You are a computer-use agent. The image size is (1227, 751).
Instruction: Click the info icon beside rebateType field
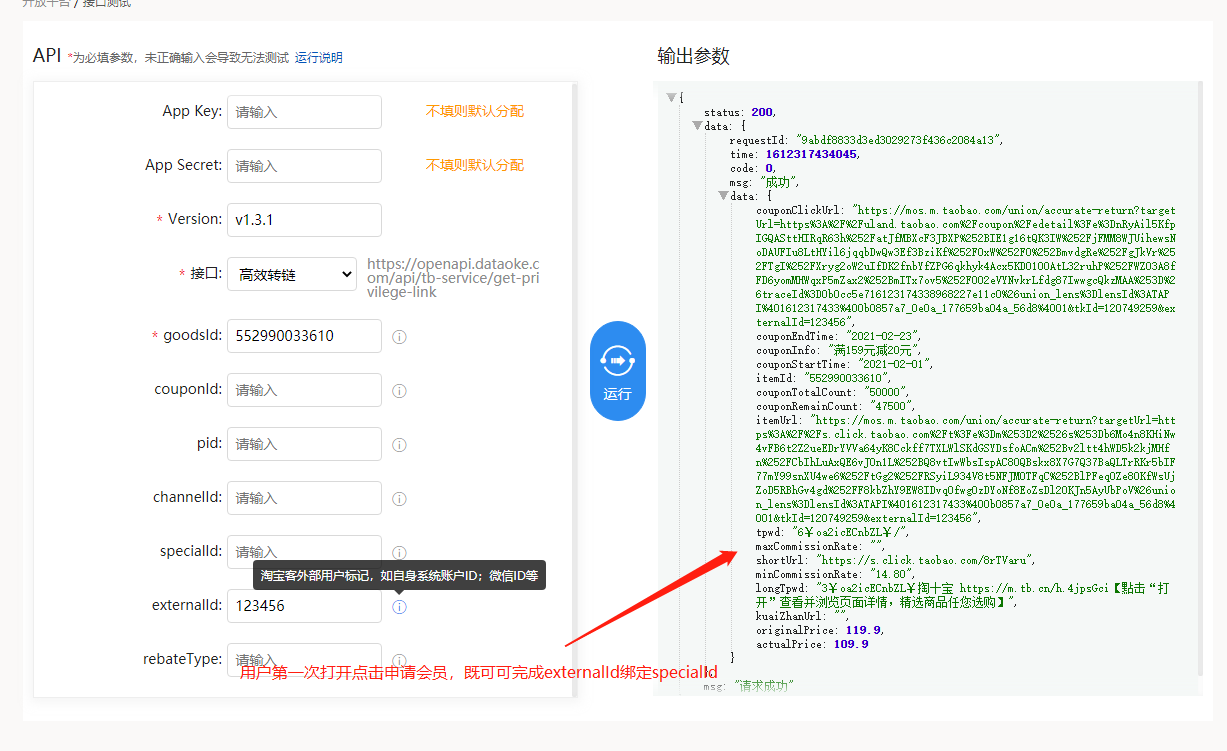click(x=399, y=660)
